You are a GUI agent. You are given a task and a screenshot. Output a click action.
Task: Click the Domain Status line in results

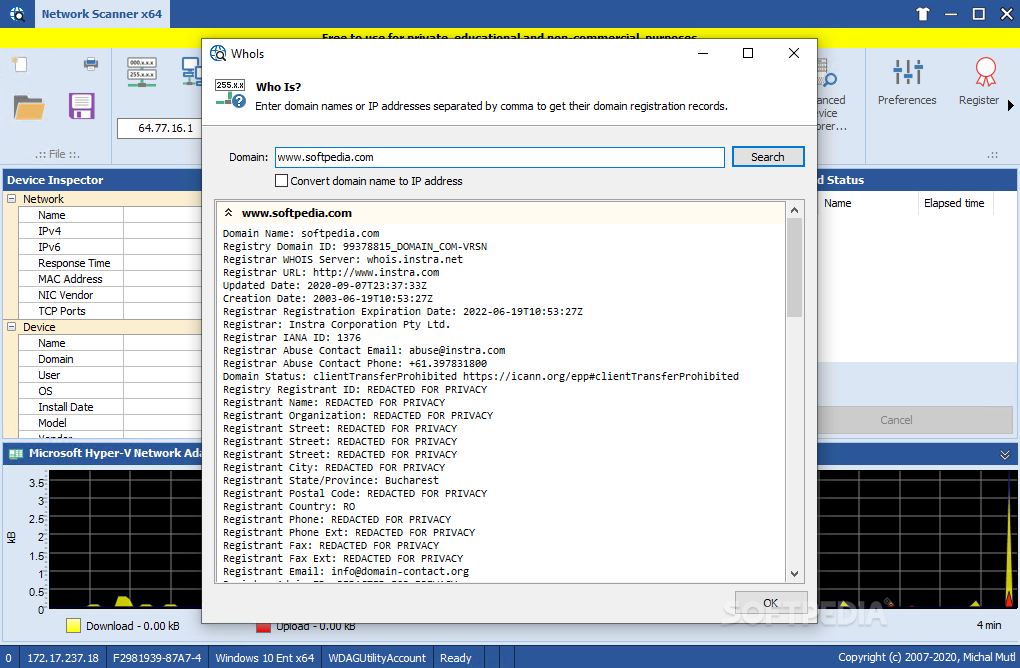[x=481, y=377]
